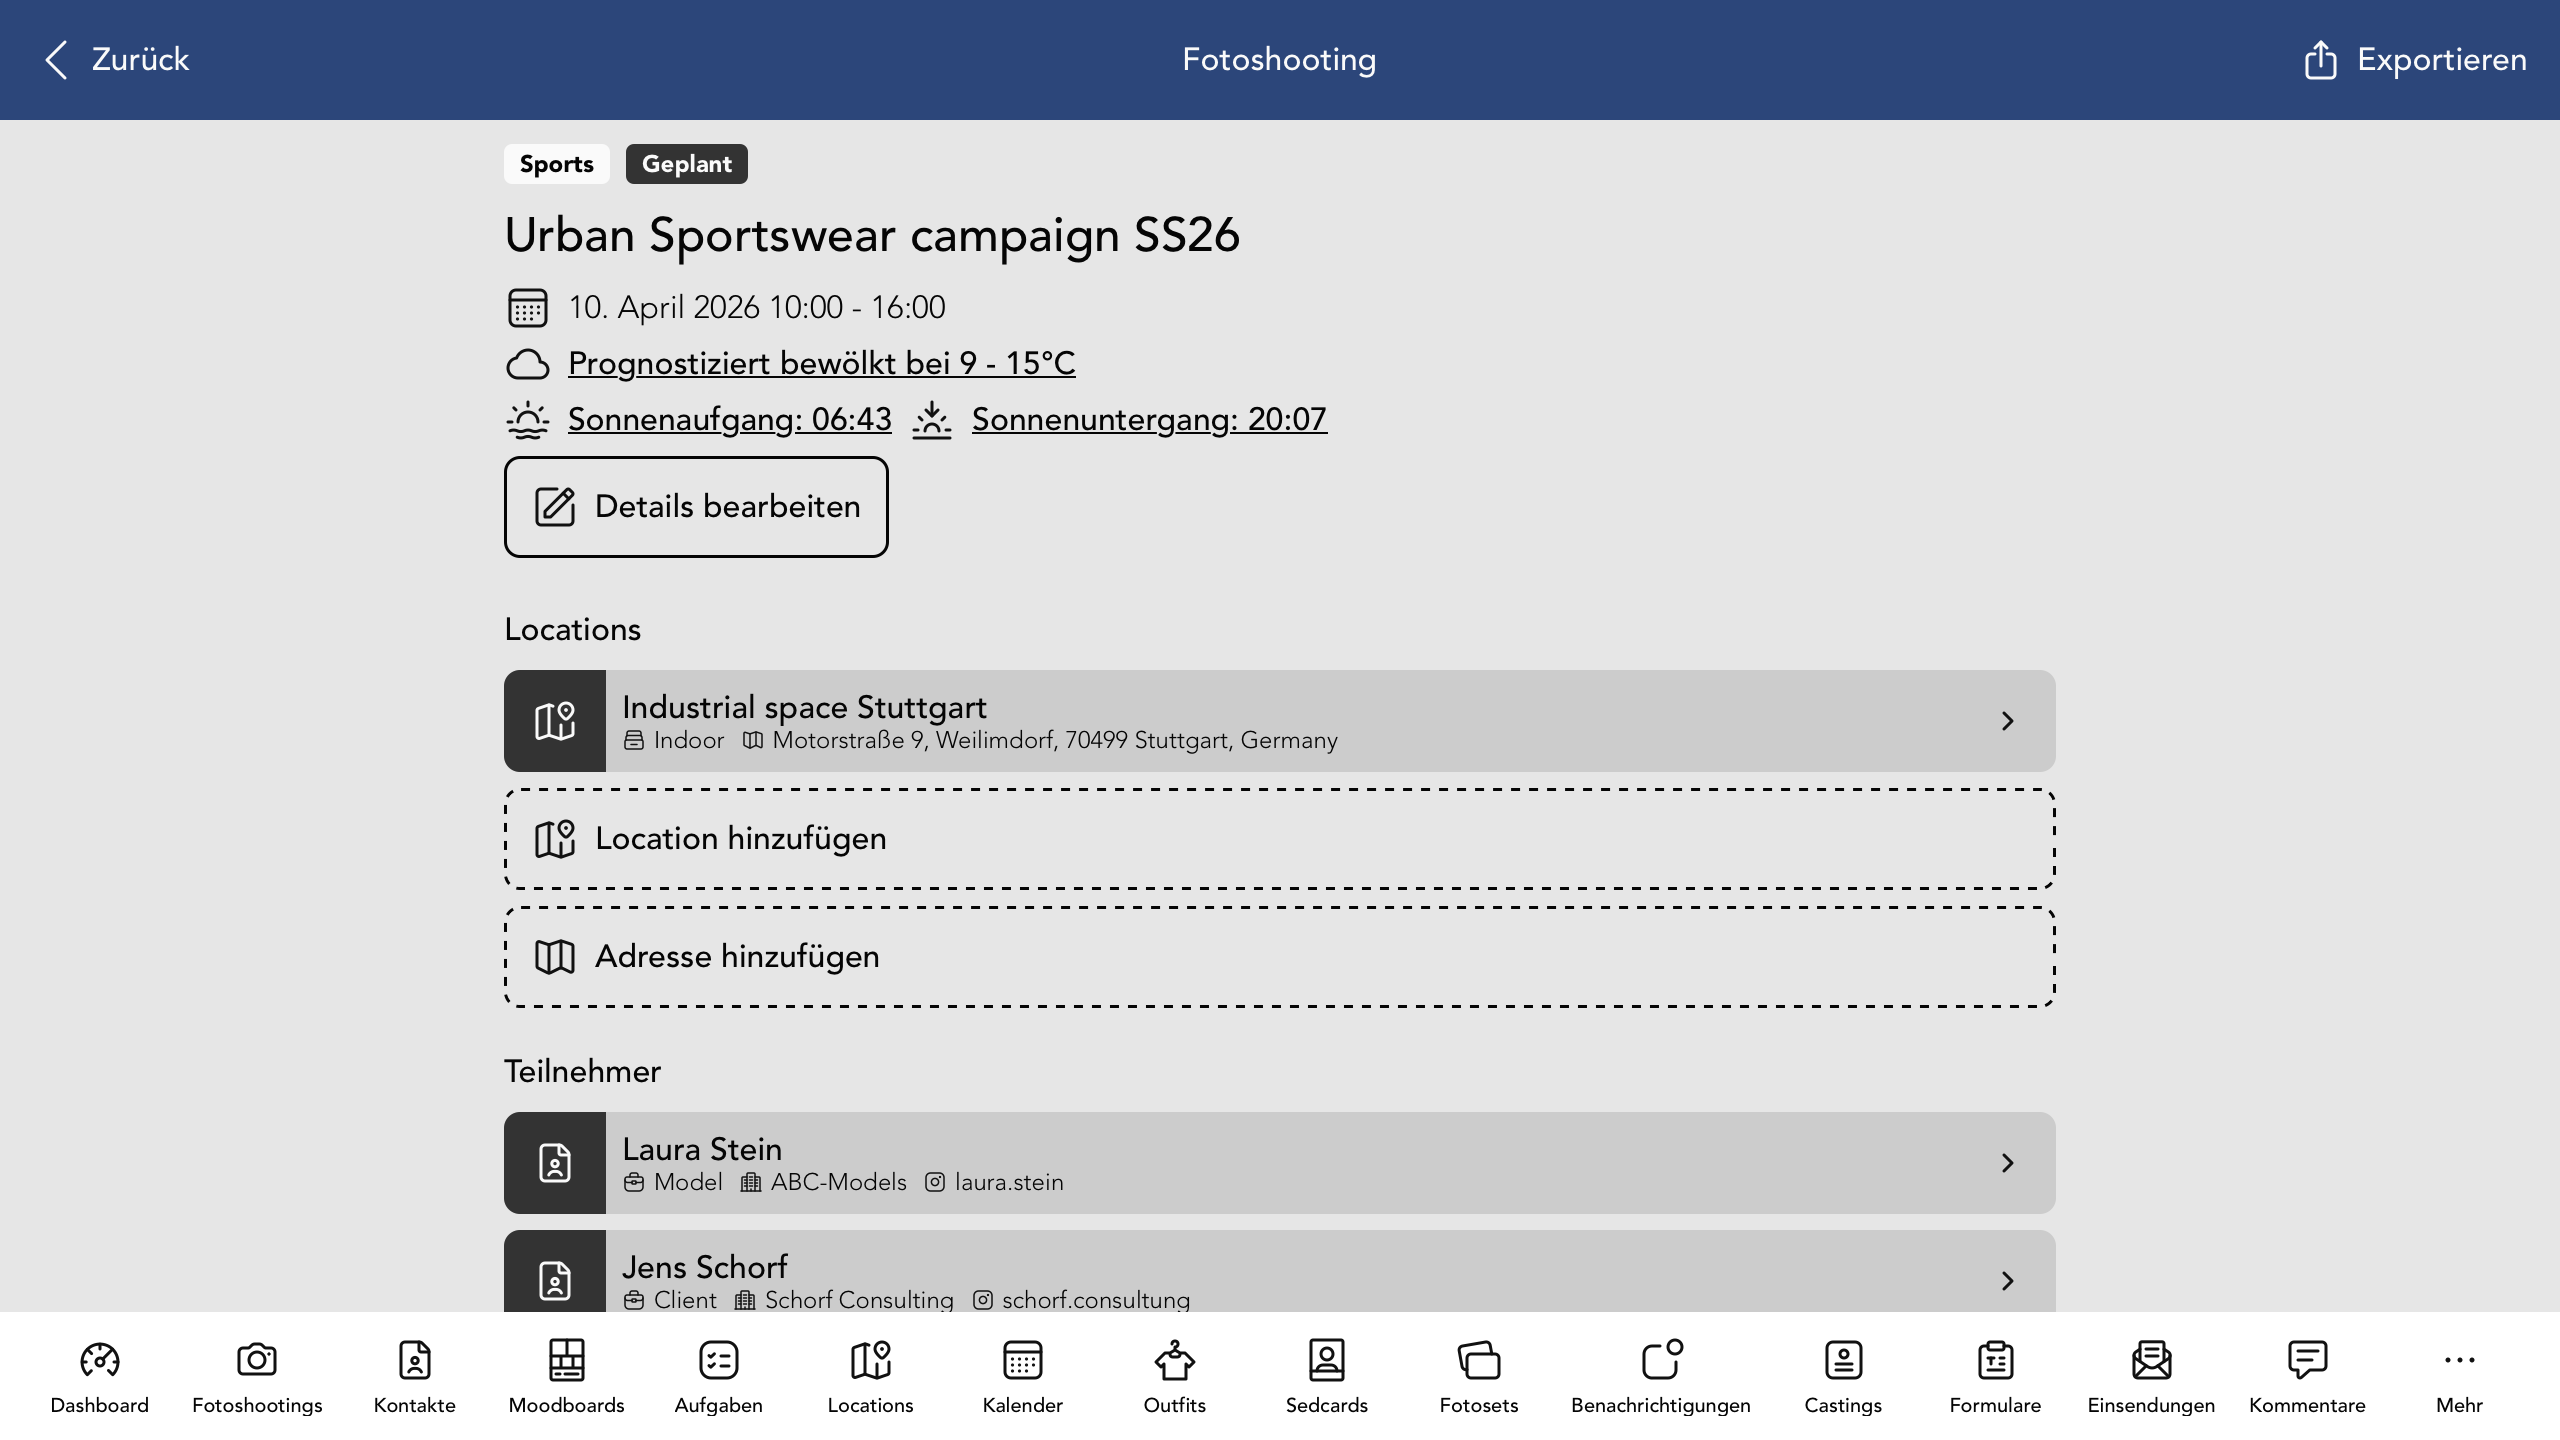This screenshot has height=1440, width=2560.
Task: Open Laura Stein participant chevron
Action: pyautogui.click(x=2007, y=1163)
